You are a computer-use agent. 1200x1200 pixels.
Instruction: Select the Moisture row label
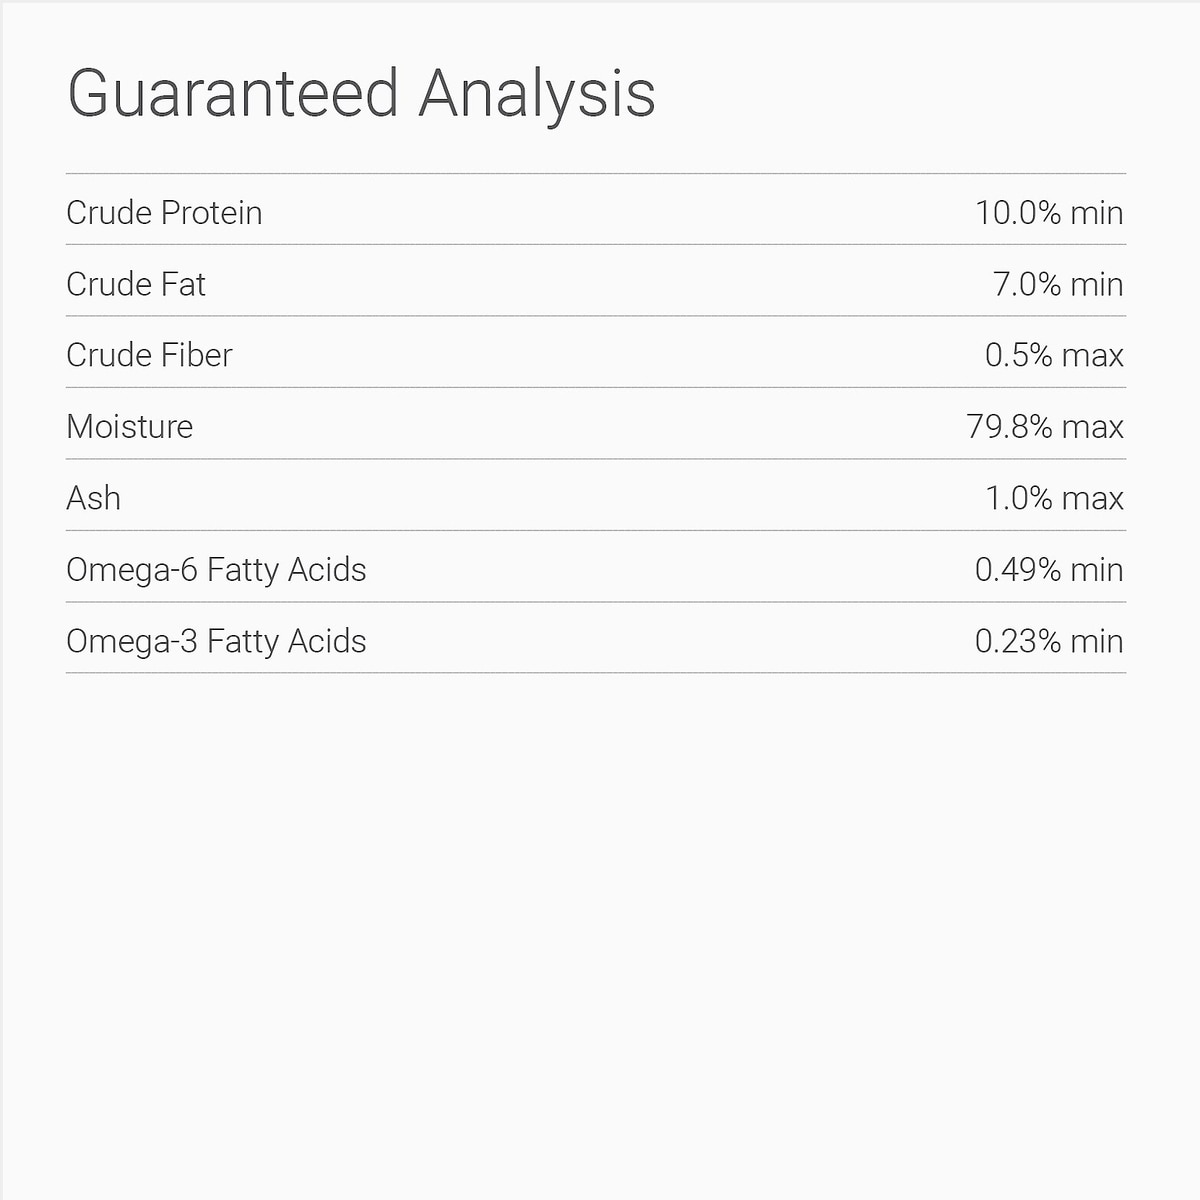point(130,427)
